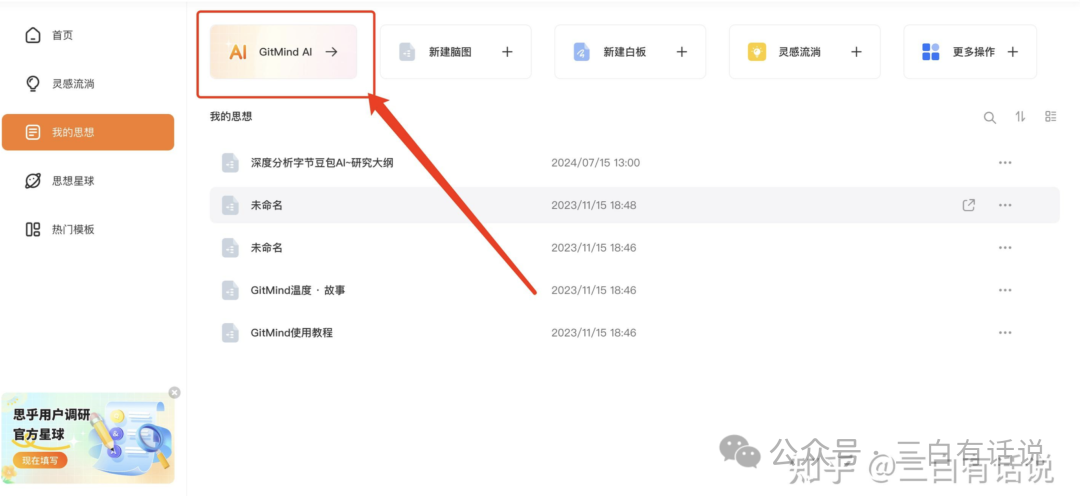Open the sort order icon
1080x496 pixels.
(x=1020, y=117)
